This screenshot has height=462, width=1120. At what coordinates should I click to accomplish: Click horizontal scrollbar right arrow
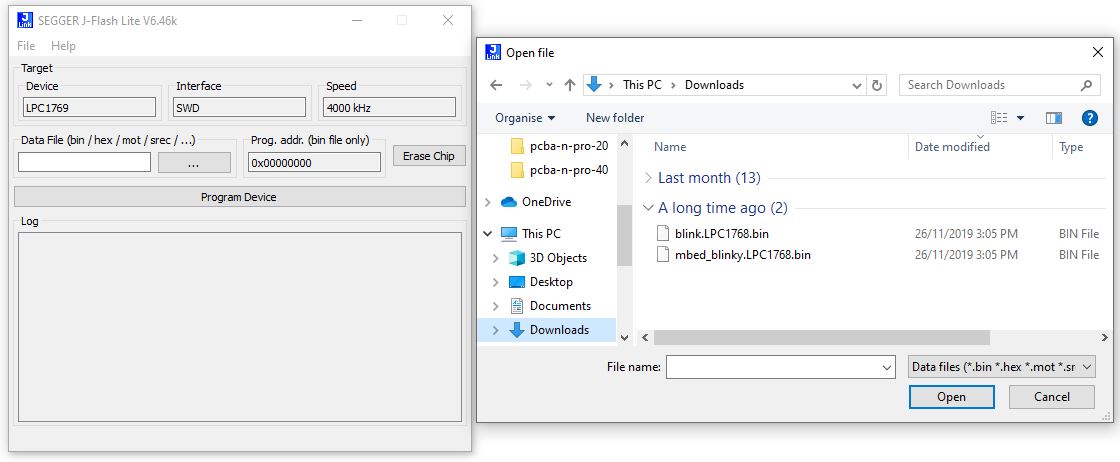tap(1106, 337)
